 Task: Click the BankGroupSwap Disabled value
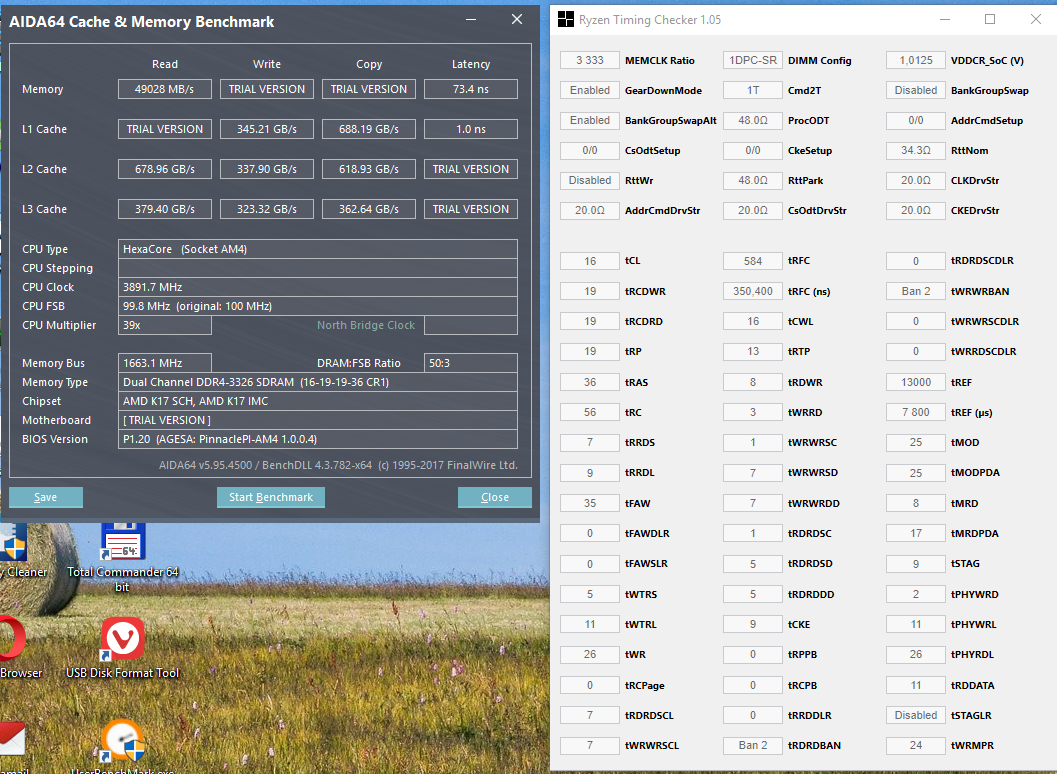[916, 90]
